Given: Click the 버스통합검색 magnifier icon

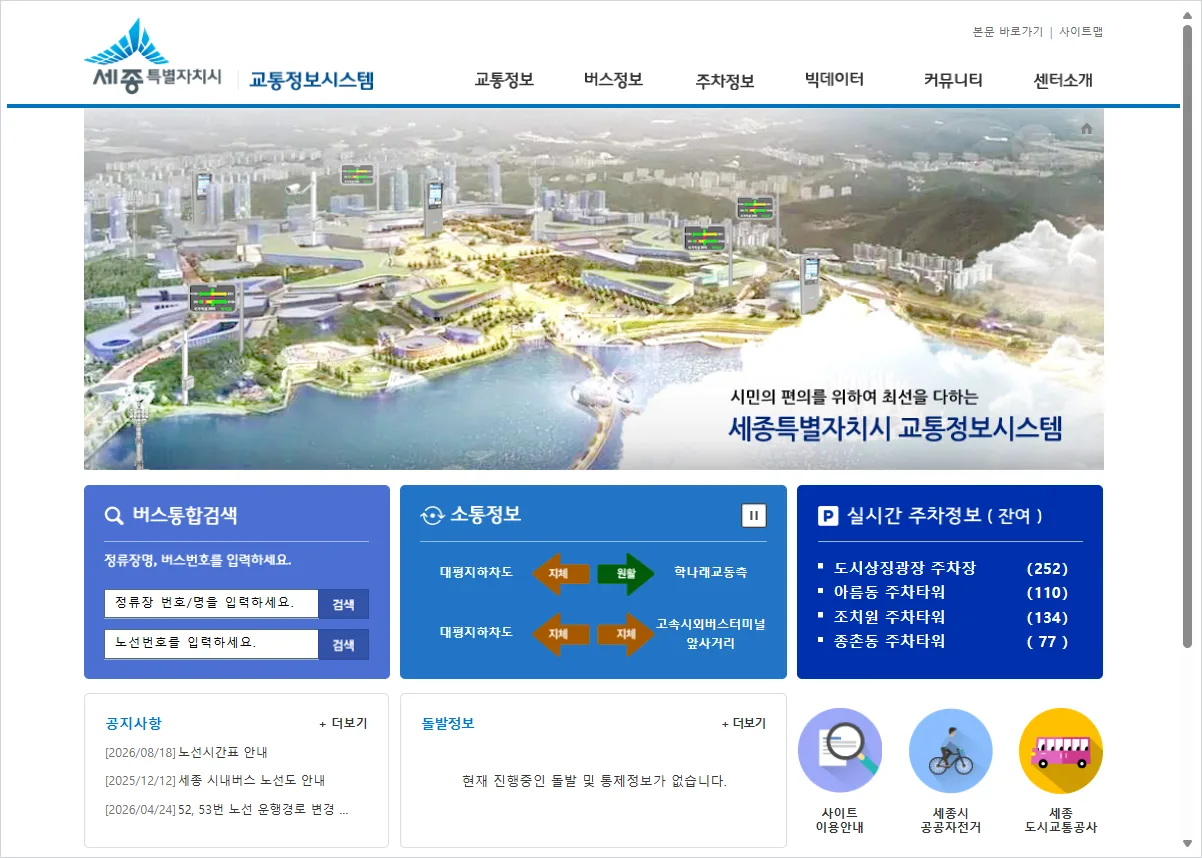Looking at the screenshot, I should coord(114,516).
